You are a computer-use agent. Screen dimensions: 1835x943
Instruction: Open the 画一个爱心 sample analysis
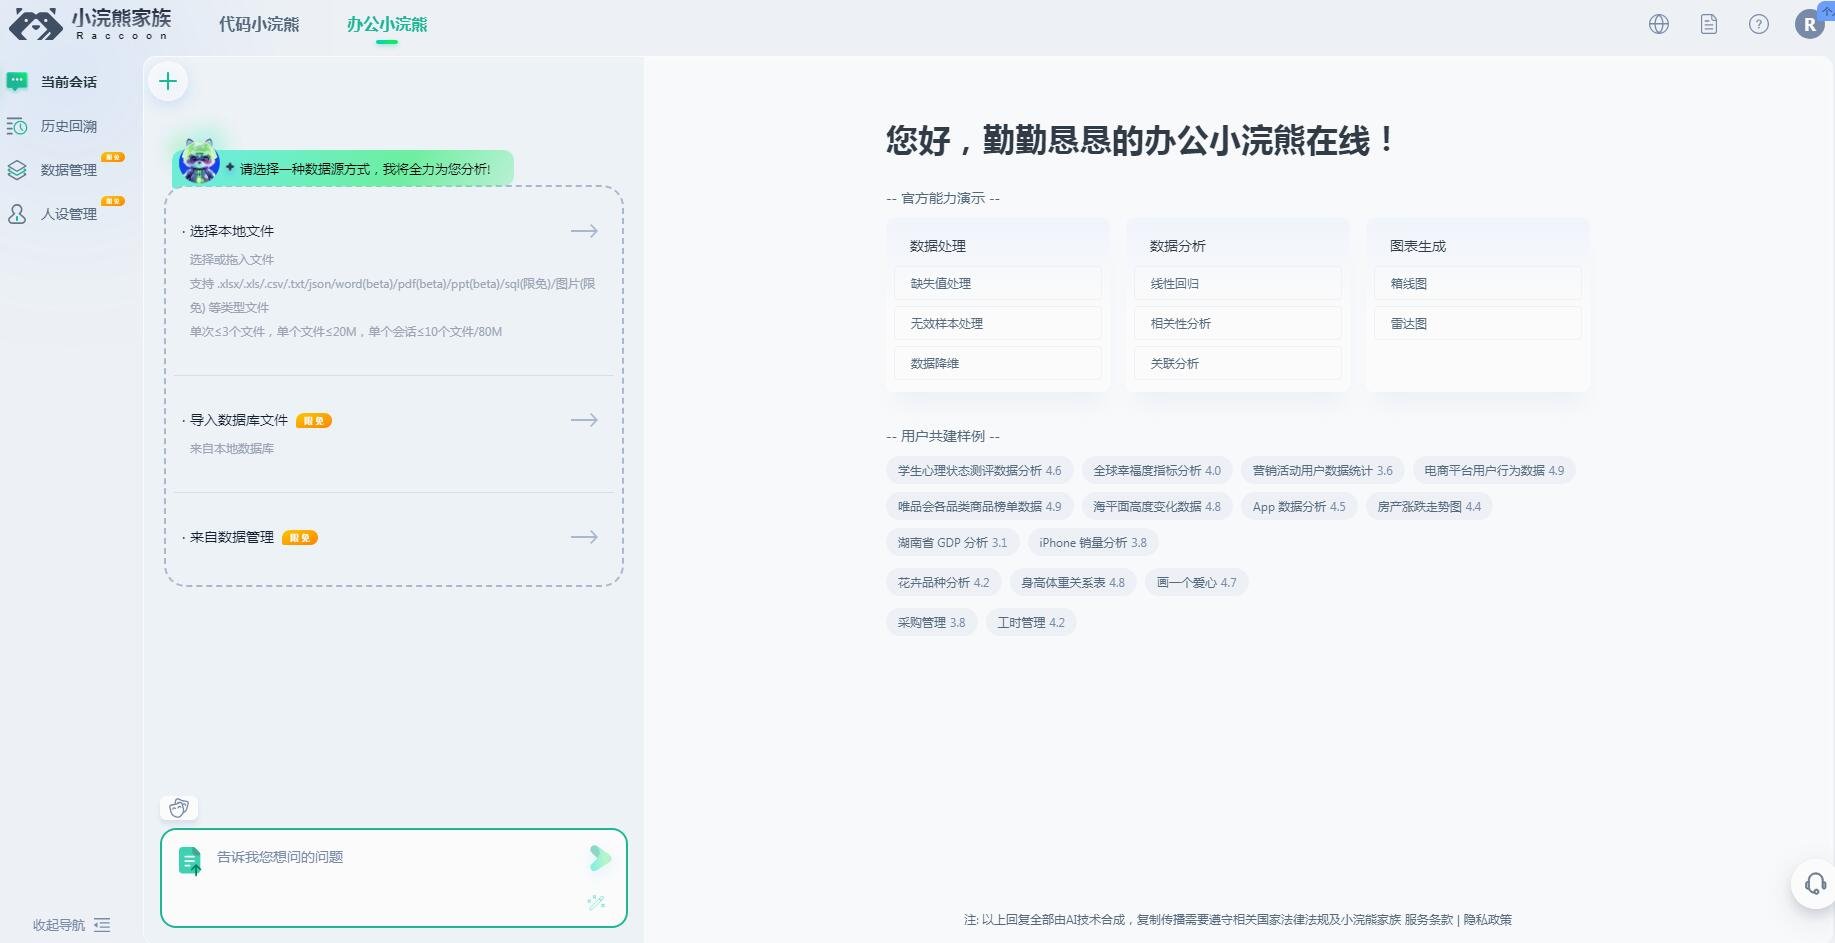pos(1196,582)
